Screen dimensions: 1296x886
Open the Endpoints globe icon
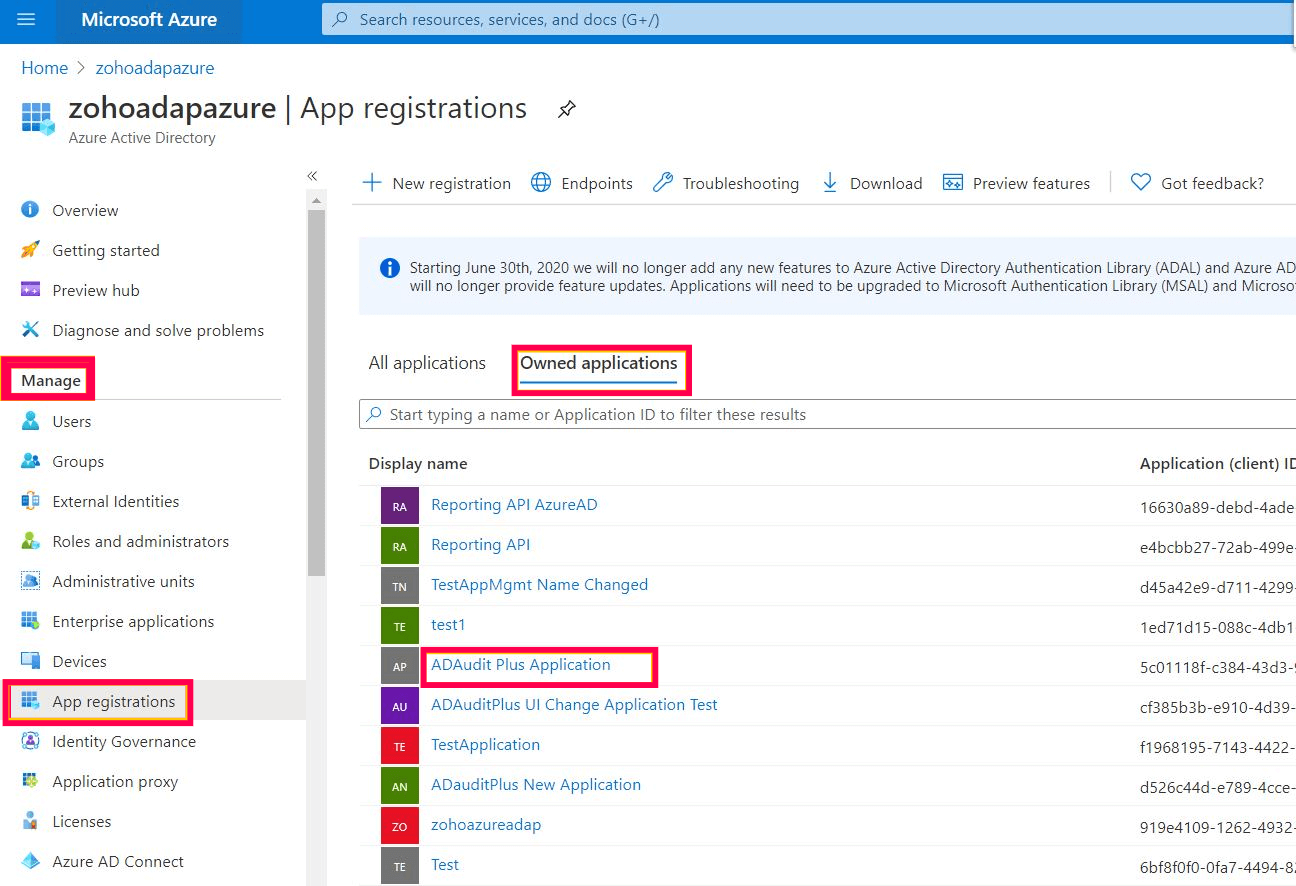point(541,183)
